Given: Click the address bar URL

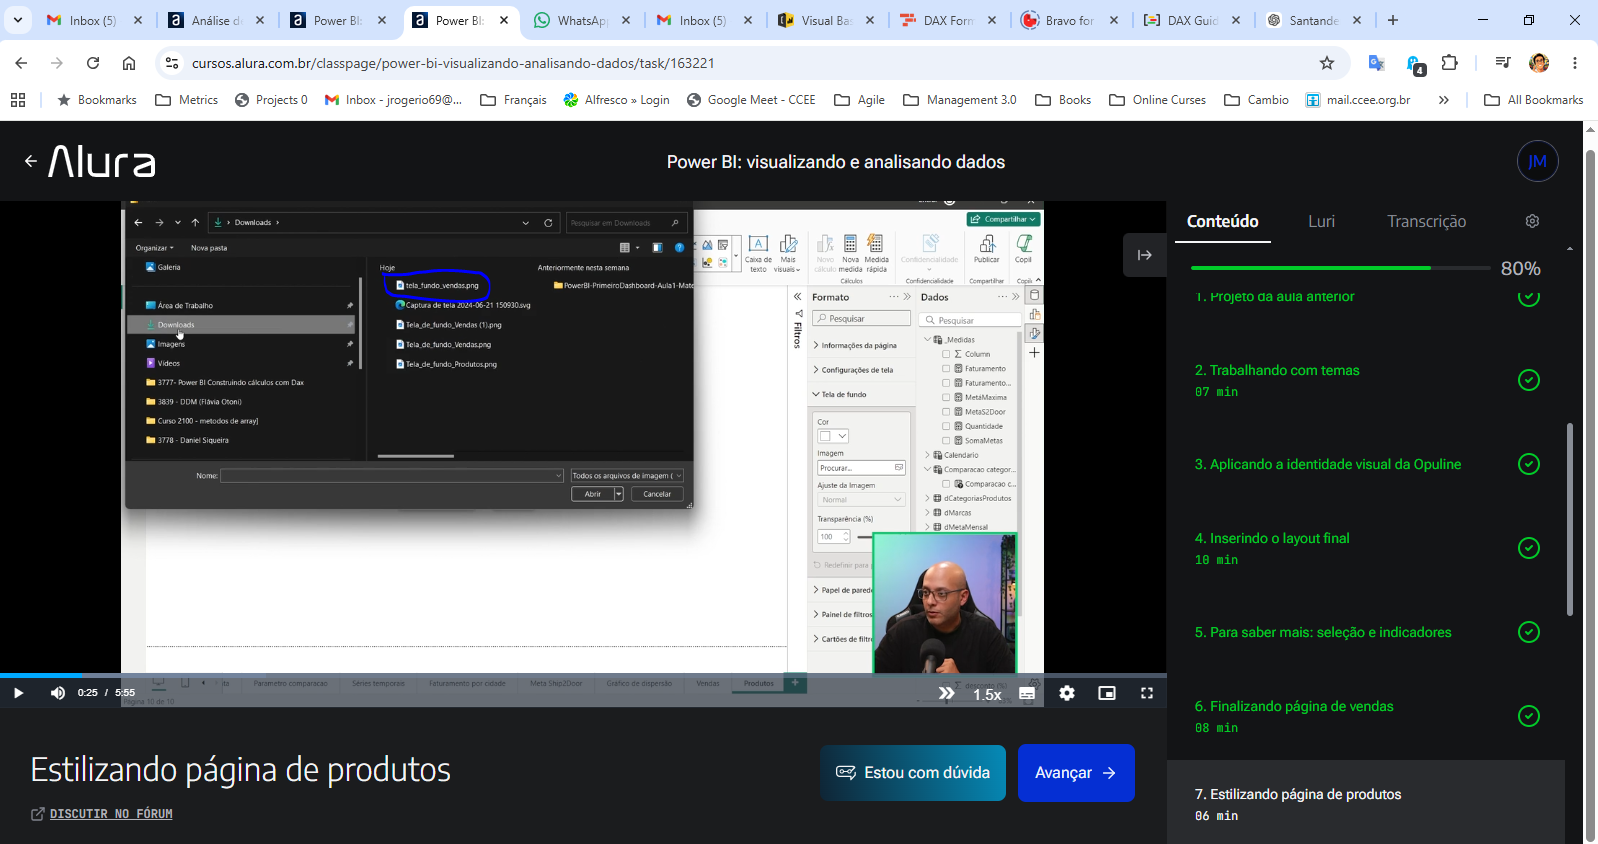Looking at the screenshot, I should click(x=453, y=63).
